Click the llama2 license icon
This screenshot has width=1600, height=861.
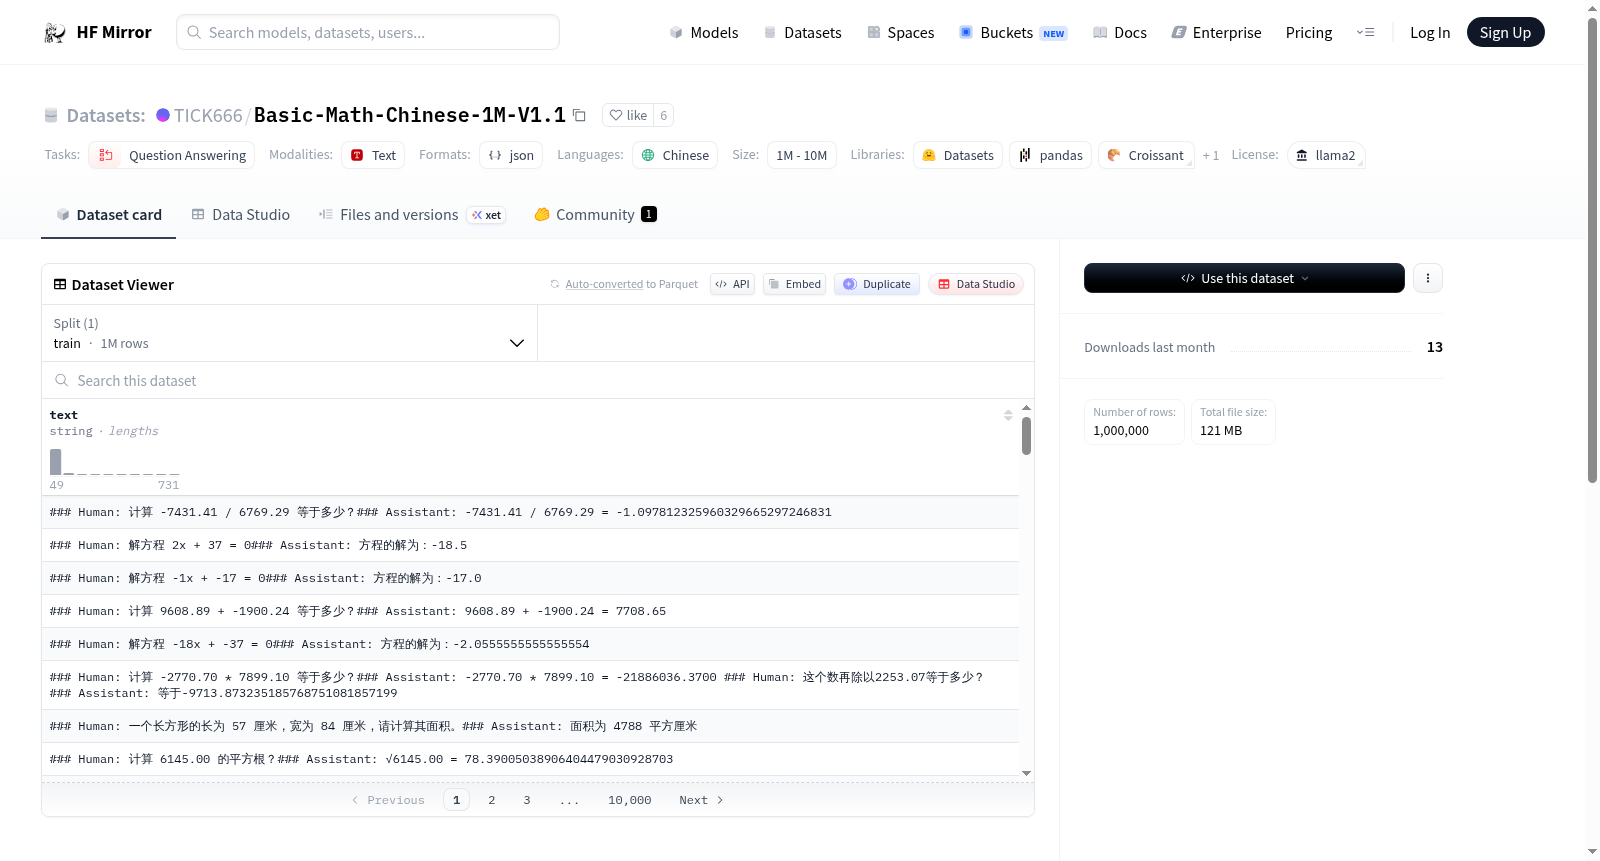coord(1302,155)
